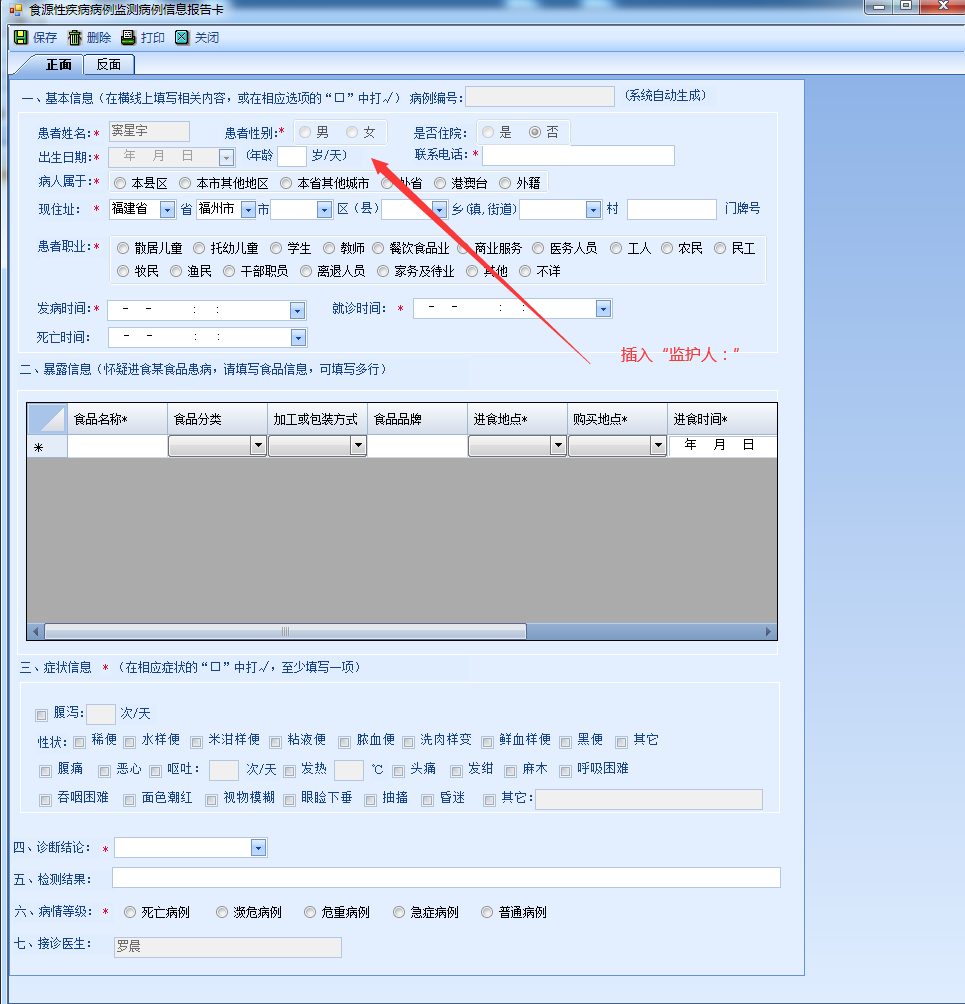Select 本县区 radio option

tap(120, 184)
